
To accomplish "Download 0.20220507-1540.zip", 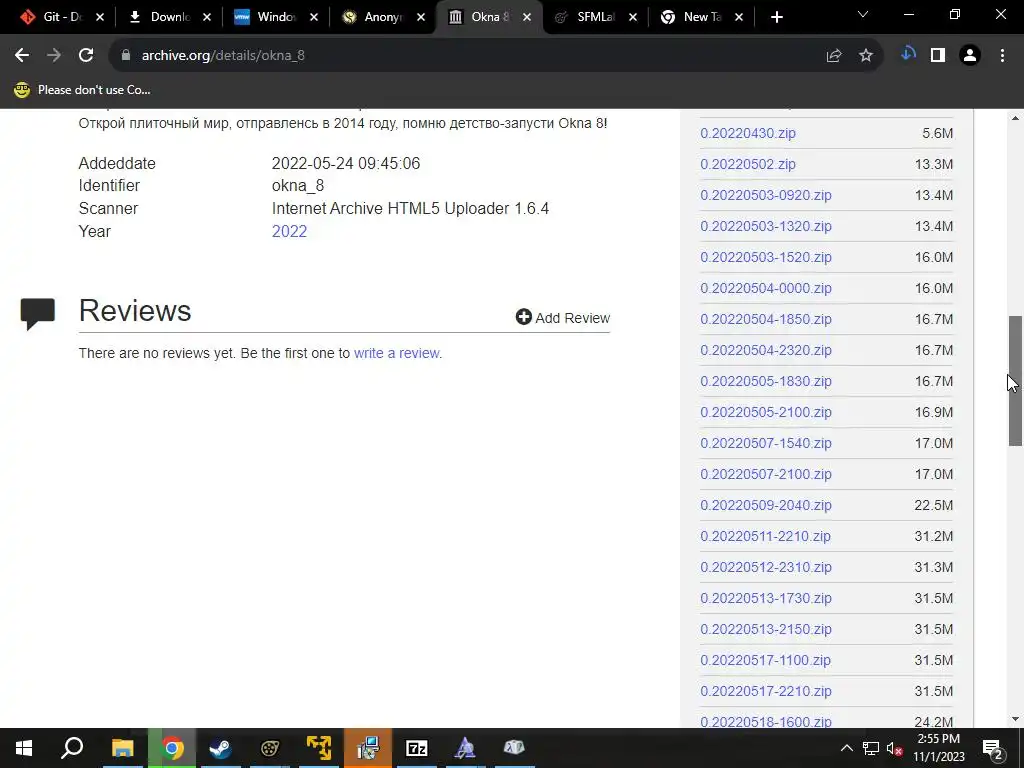I will point(766,443).
